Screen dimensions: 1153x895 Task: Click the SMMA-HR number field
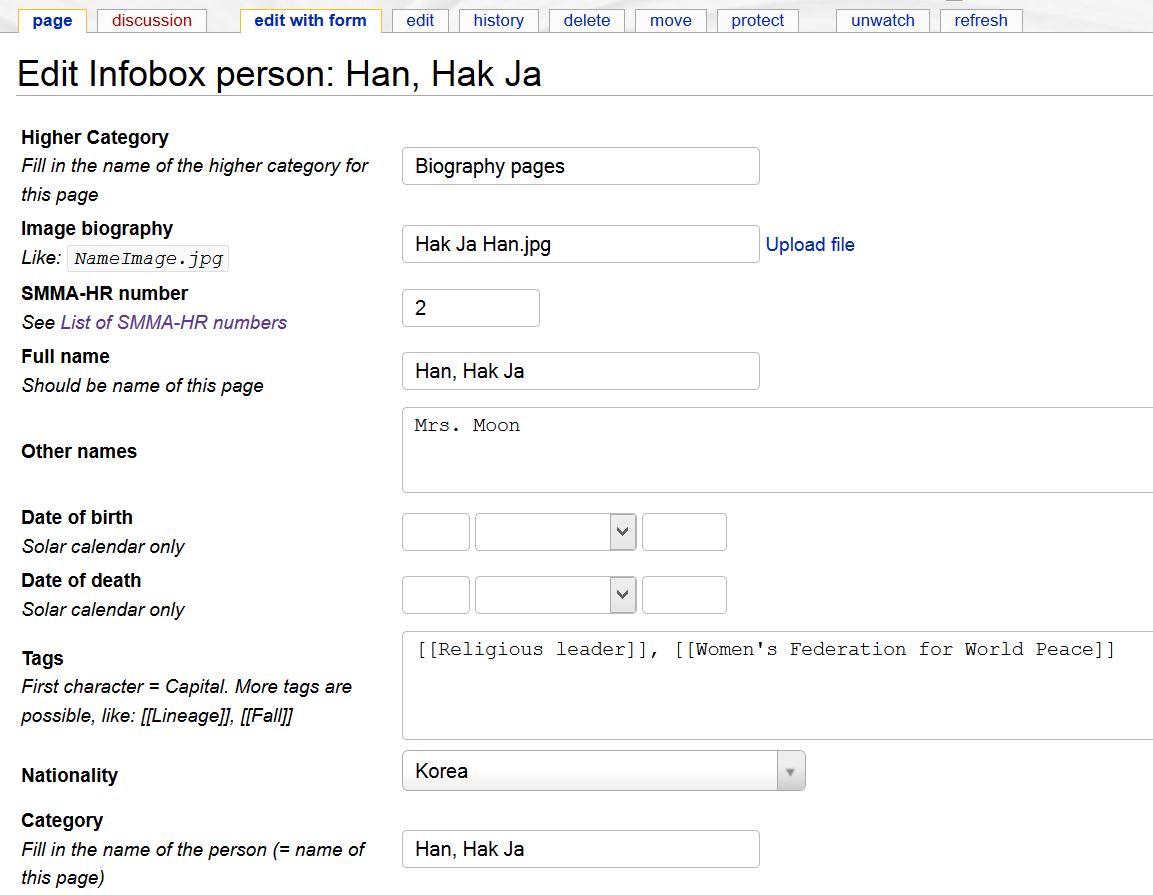pos(470,308)
